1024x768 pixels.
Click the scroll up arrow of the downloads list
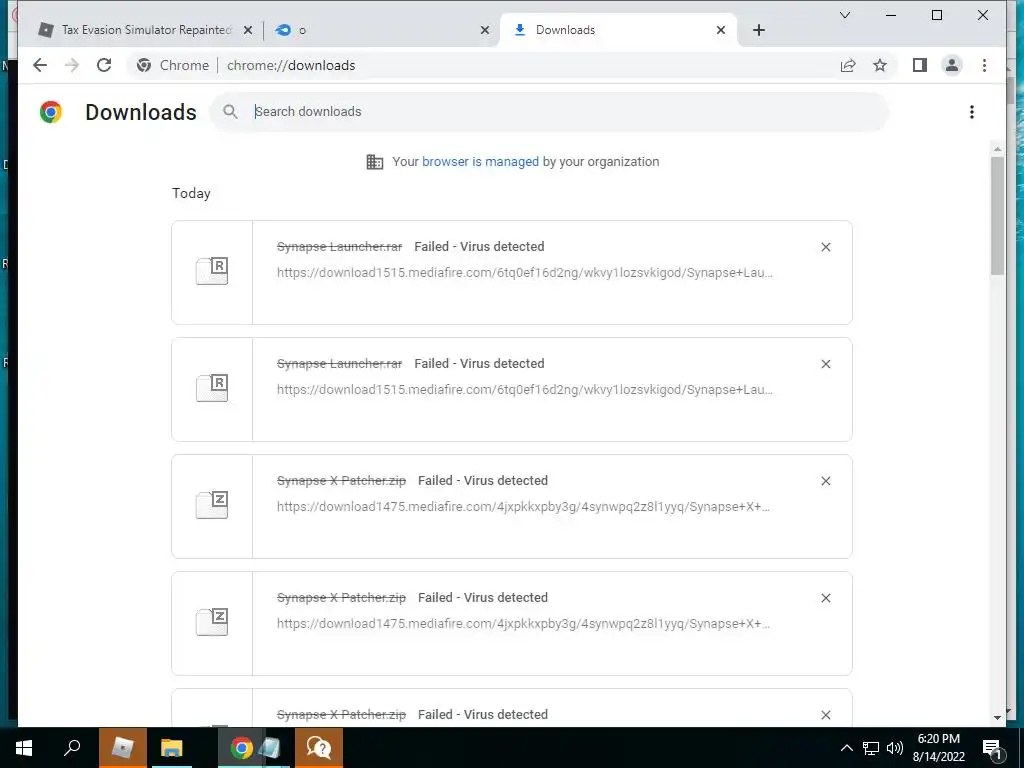(997, 149)
